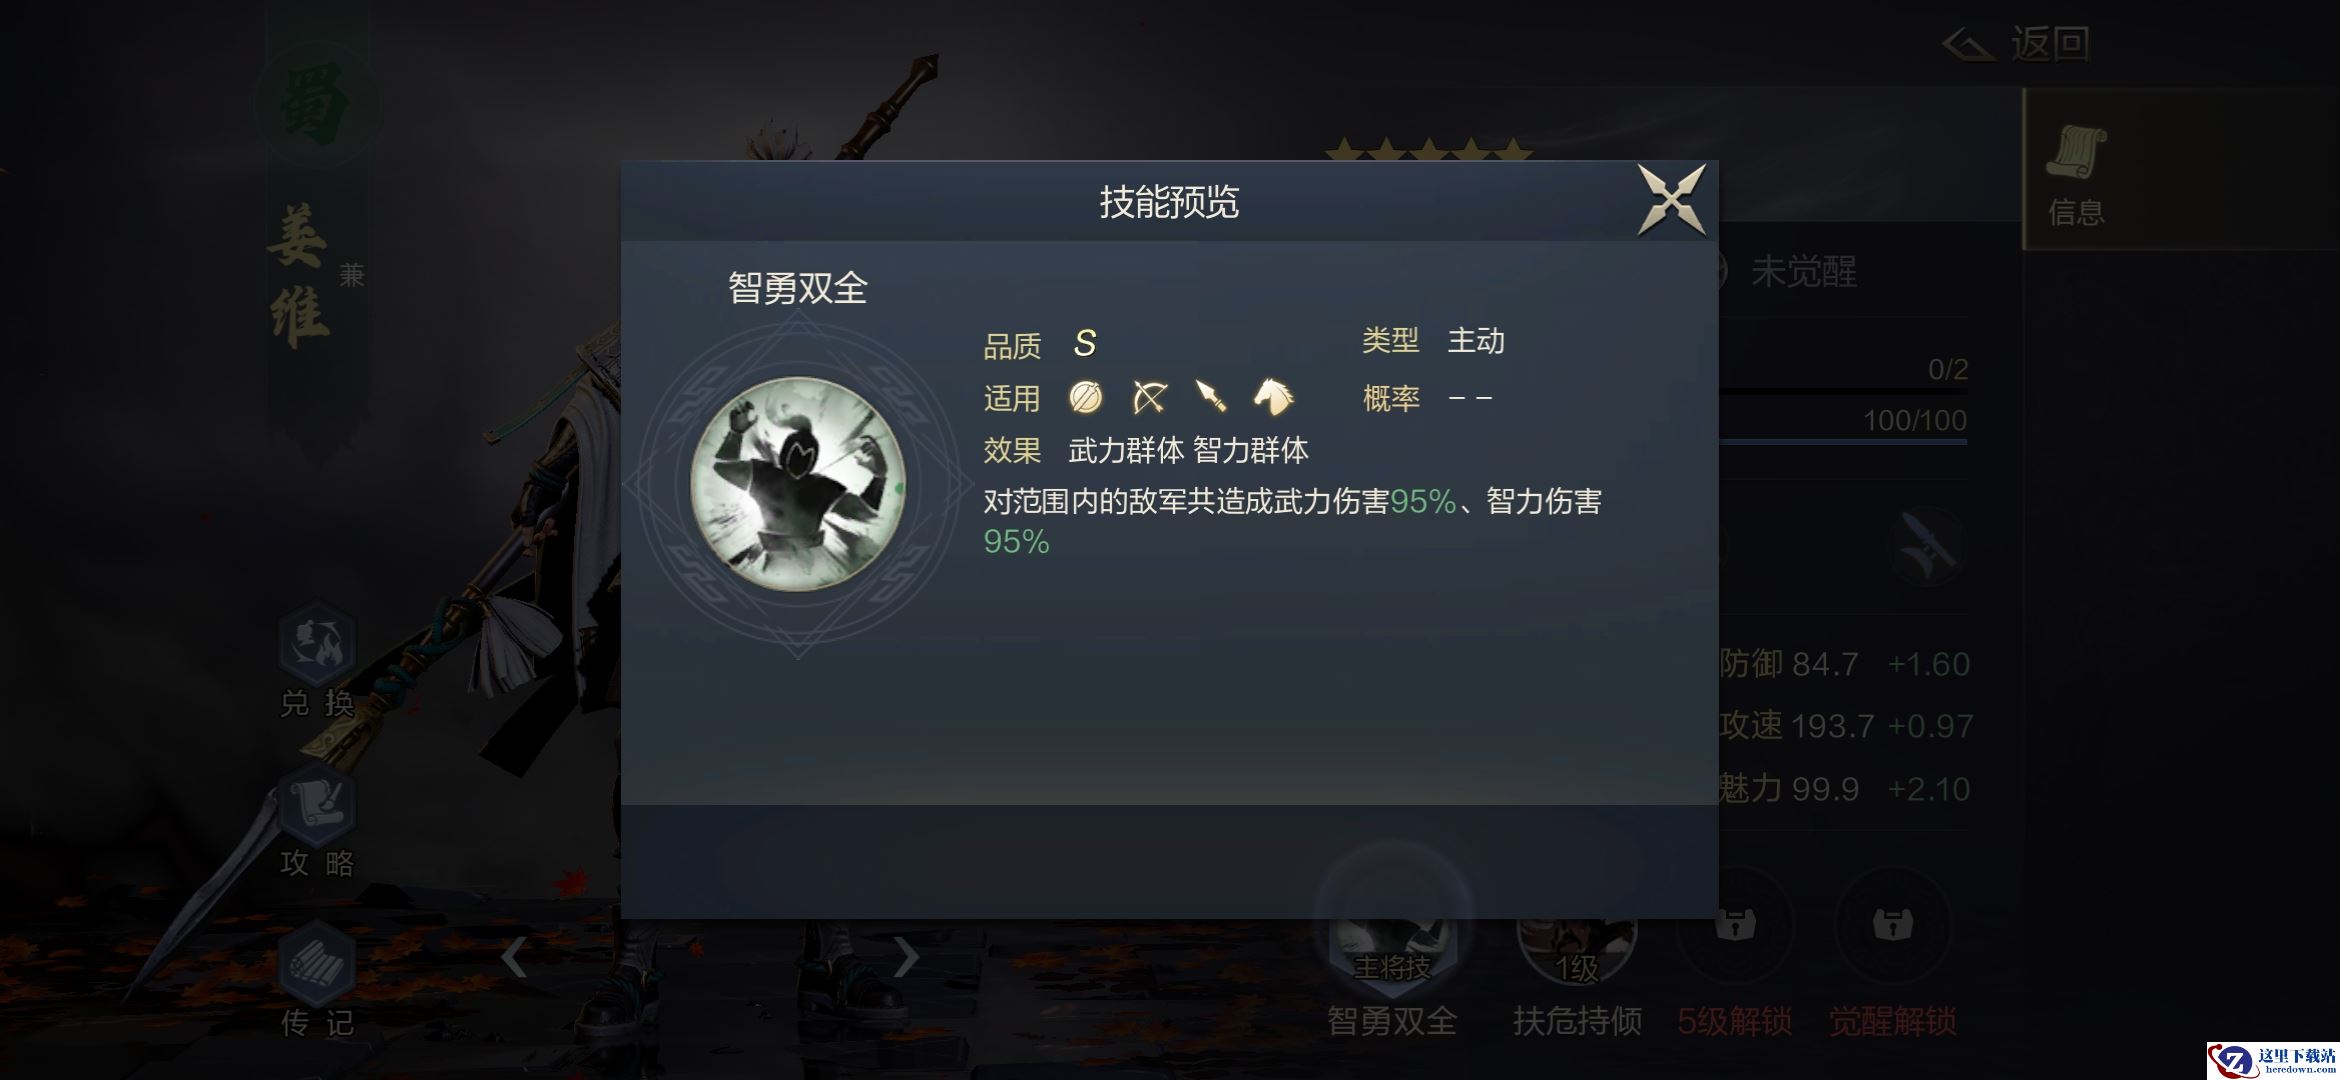Select the spear troop type icon
The width and height of the screenshot is (2340, 1080).
[x=1211, y=397]
